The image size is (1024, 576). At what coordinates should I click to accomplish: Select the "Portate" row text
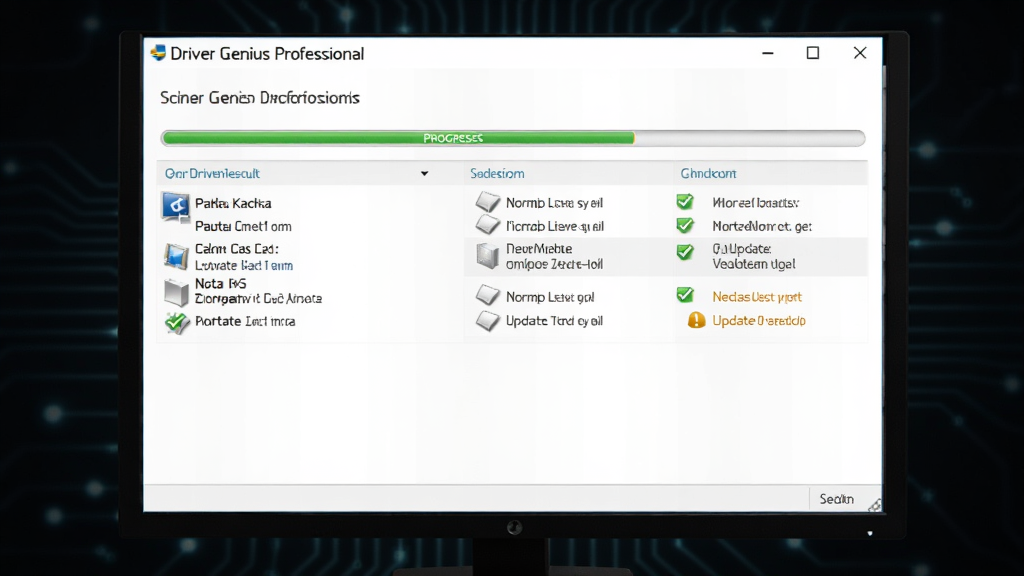click(245, 321)
